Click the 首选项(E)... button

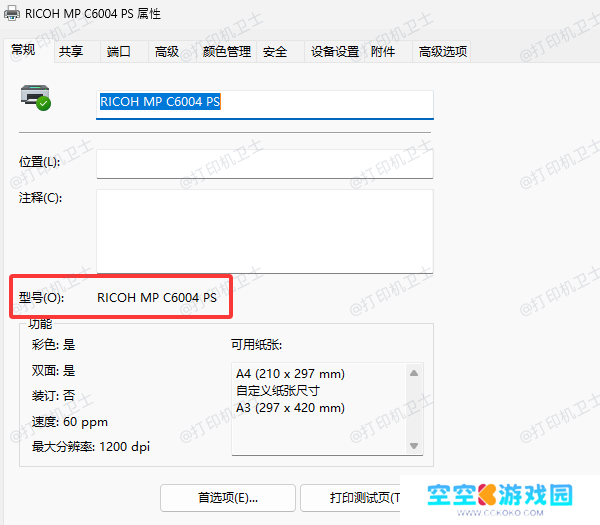[228, 498]
